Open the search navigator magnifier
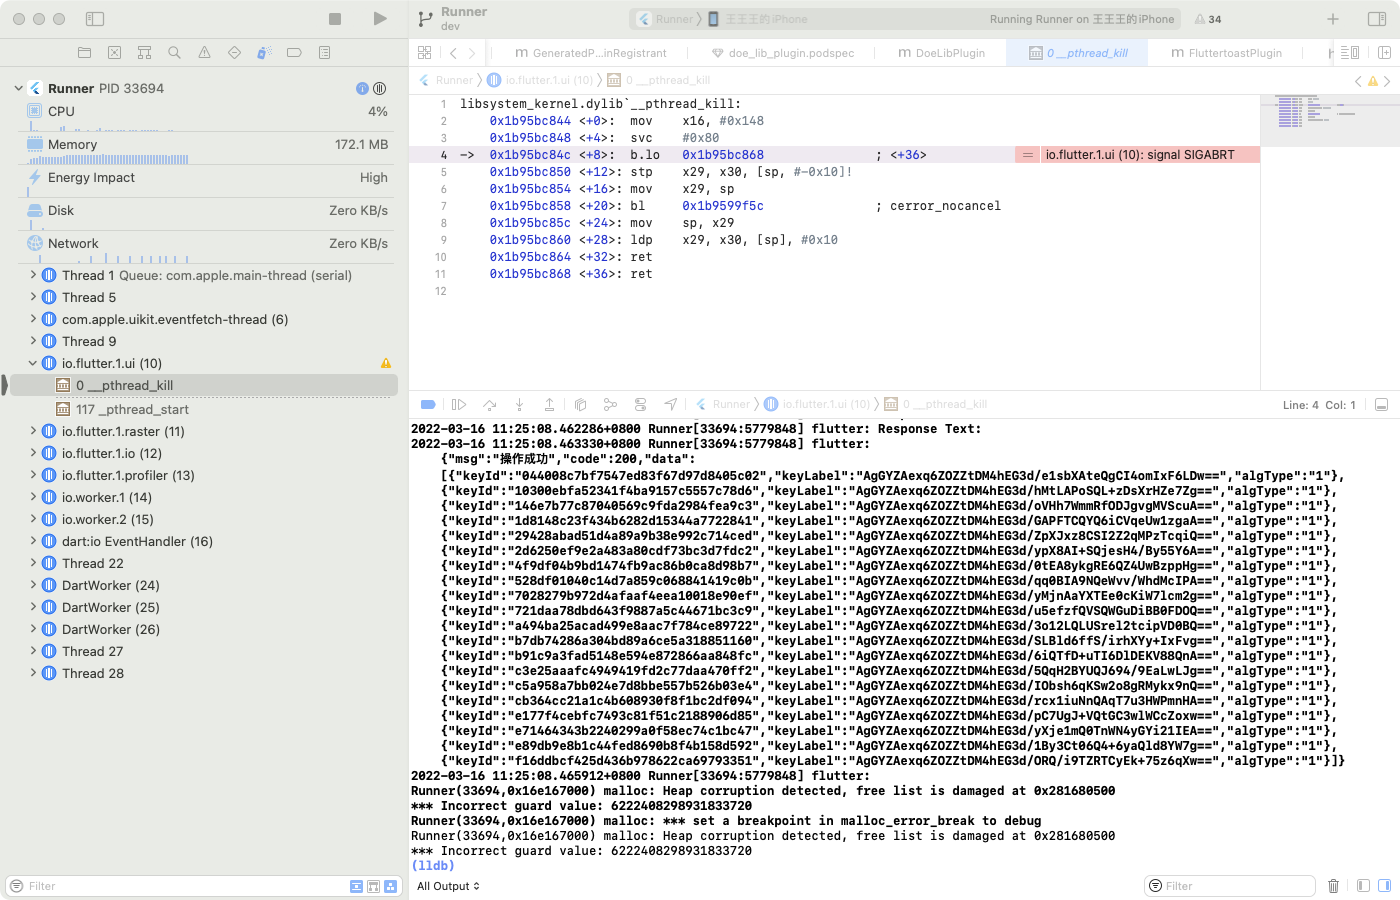Viewport: 1400px width, 900px height. pos(174,52)
